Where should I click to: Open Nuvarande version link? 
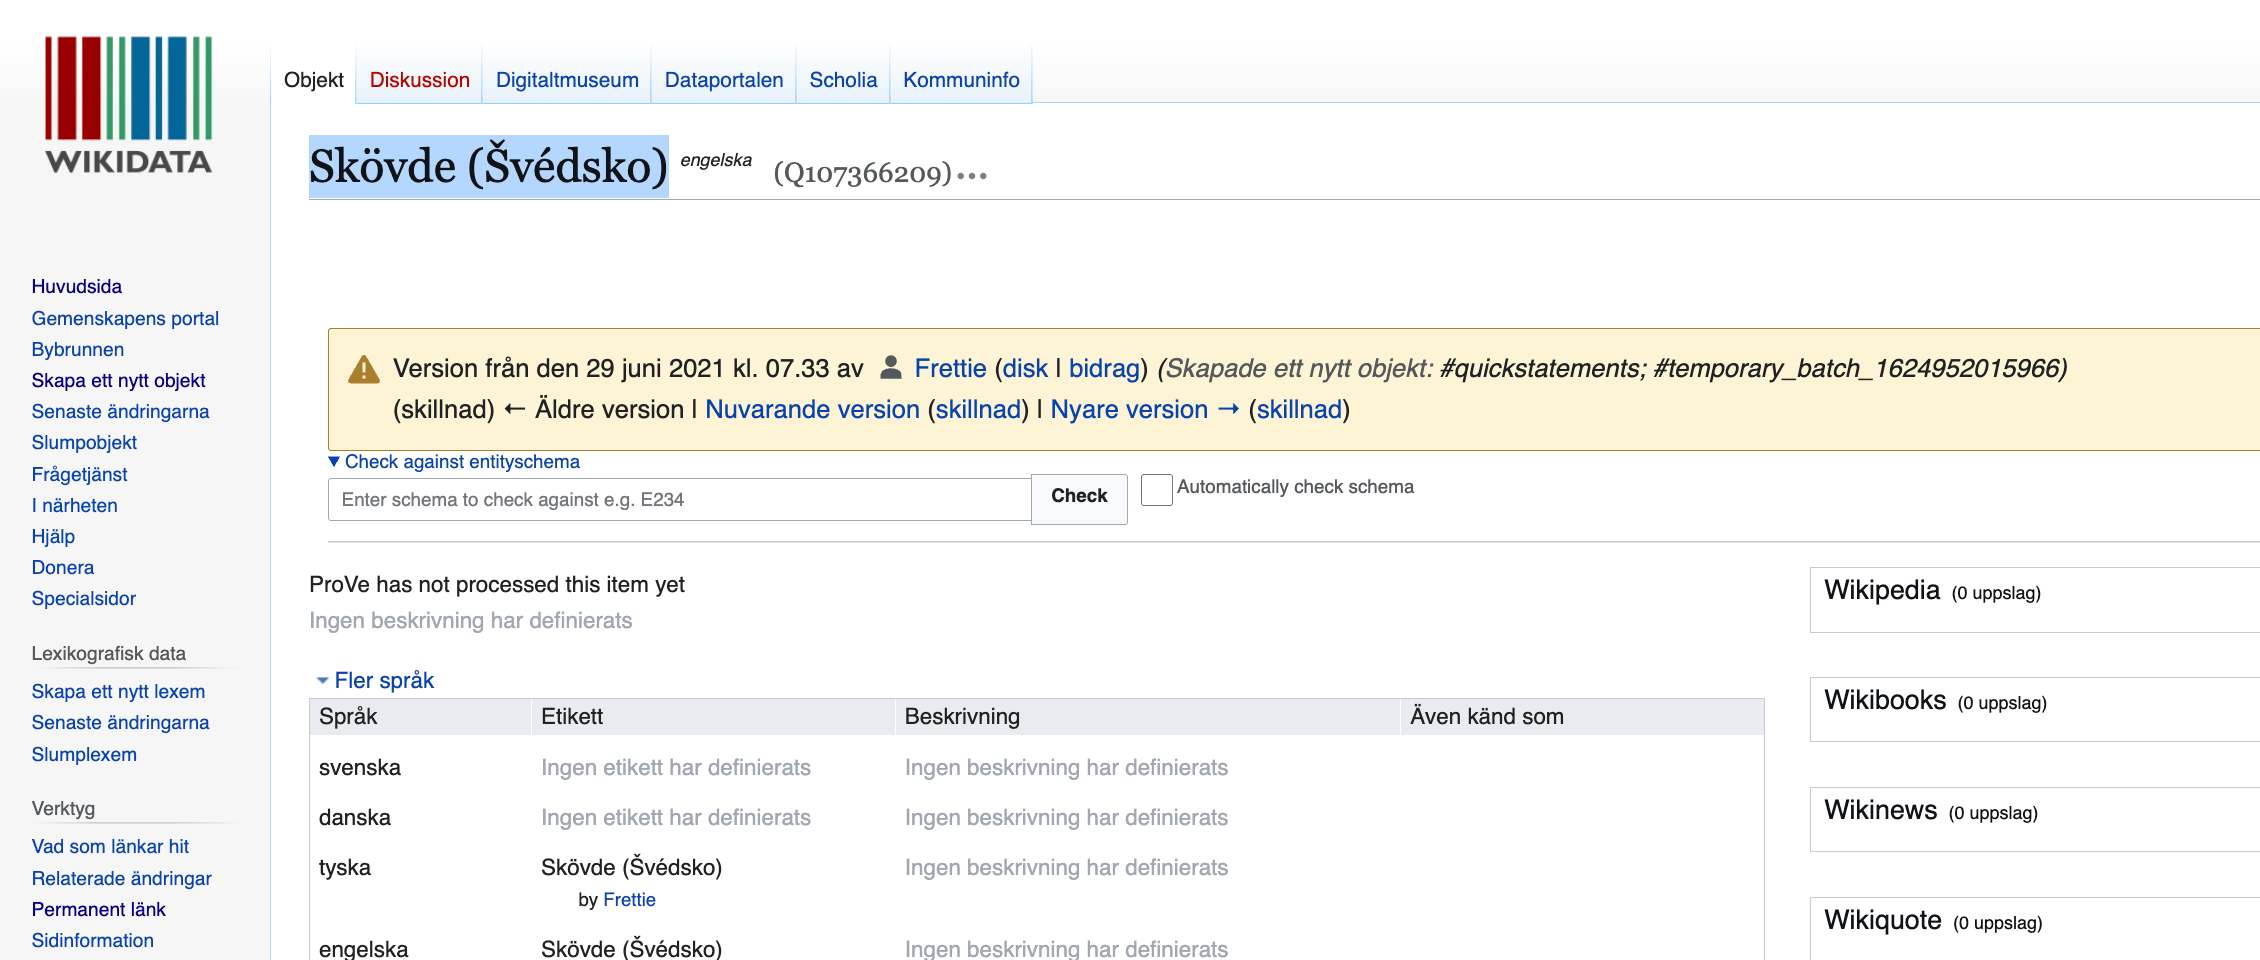coord(812,409)
